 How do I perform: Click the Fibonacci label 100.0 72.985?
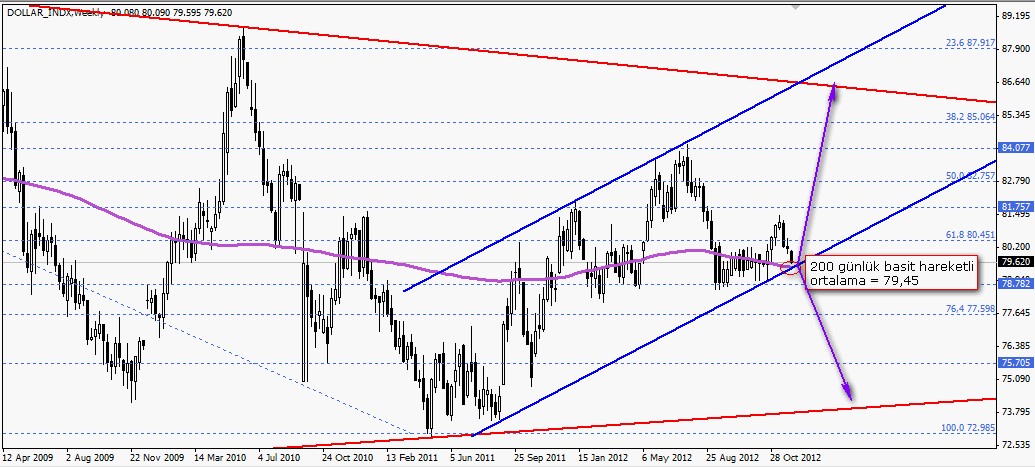(x=968, y=427)
